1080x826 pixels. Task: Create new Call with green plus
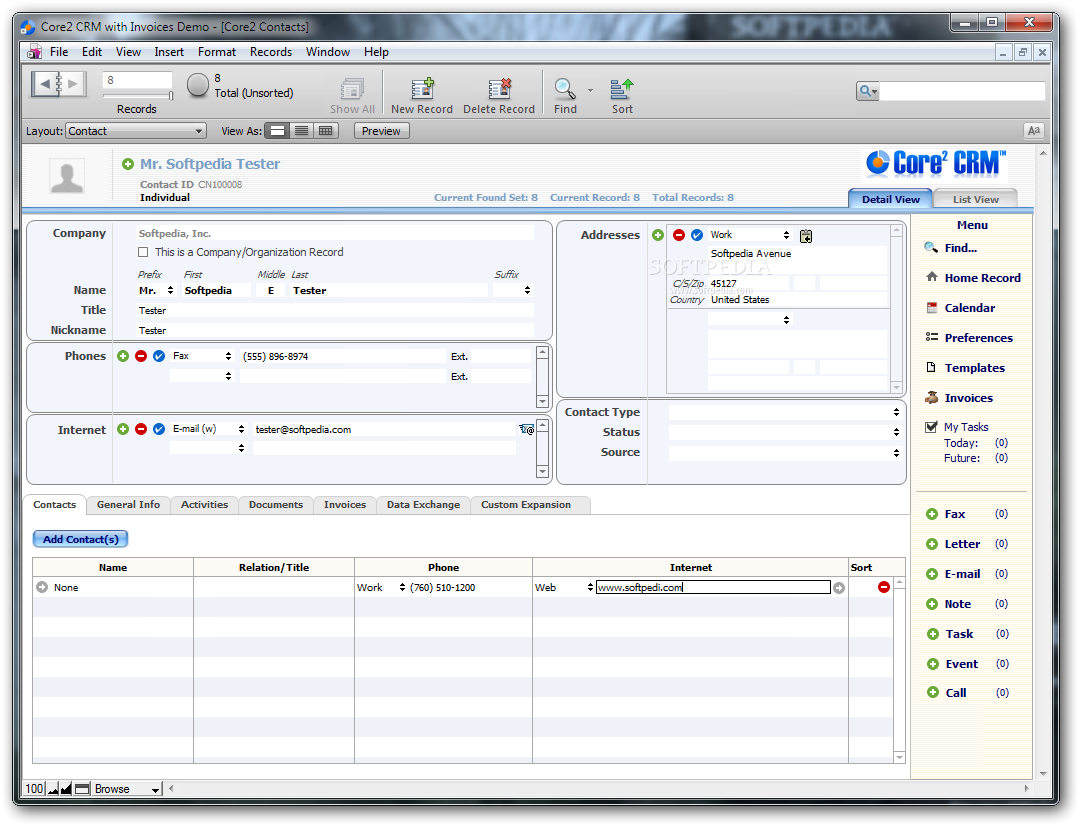point(933,692)
